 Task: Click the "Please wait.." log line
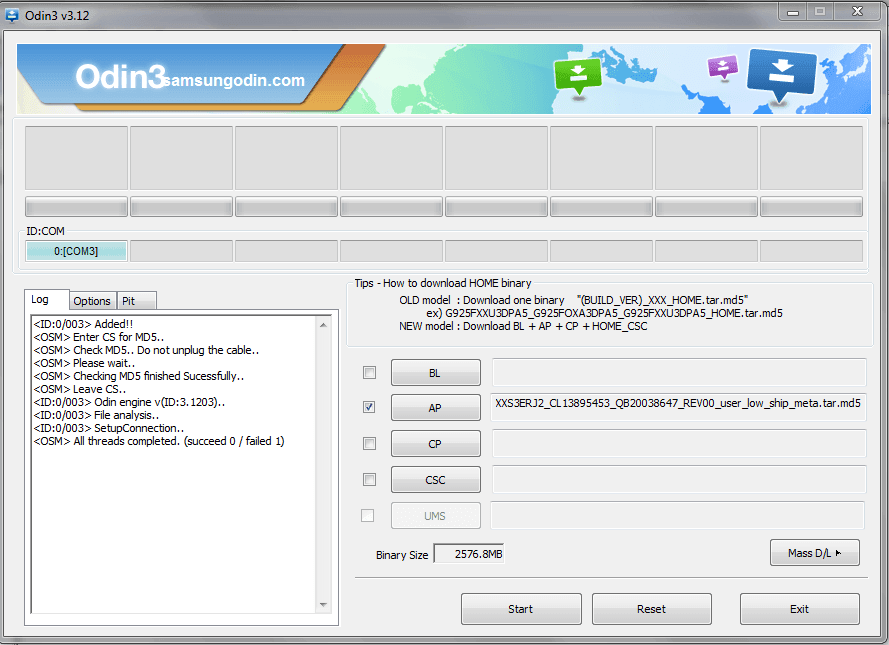(84, 363)
